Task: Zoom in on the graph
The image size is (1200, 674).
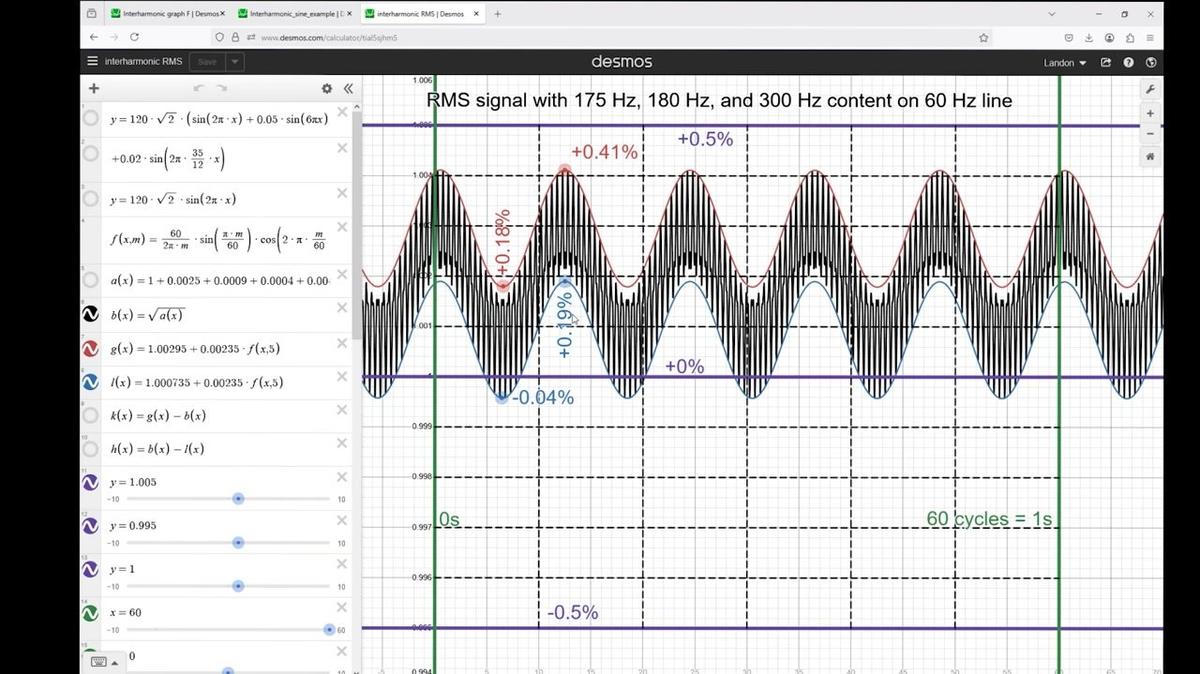Action: point(1150,114)
